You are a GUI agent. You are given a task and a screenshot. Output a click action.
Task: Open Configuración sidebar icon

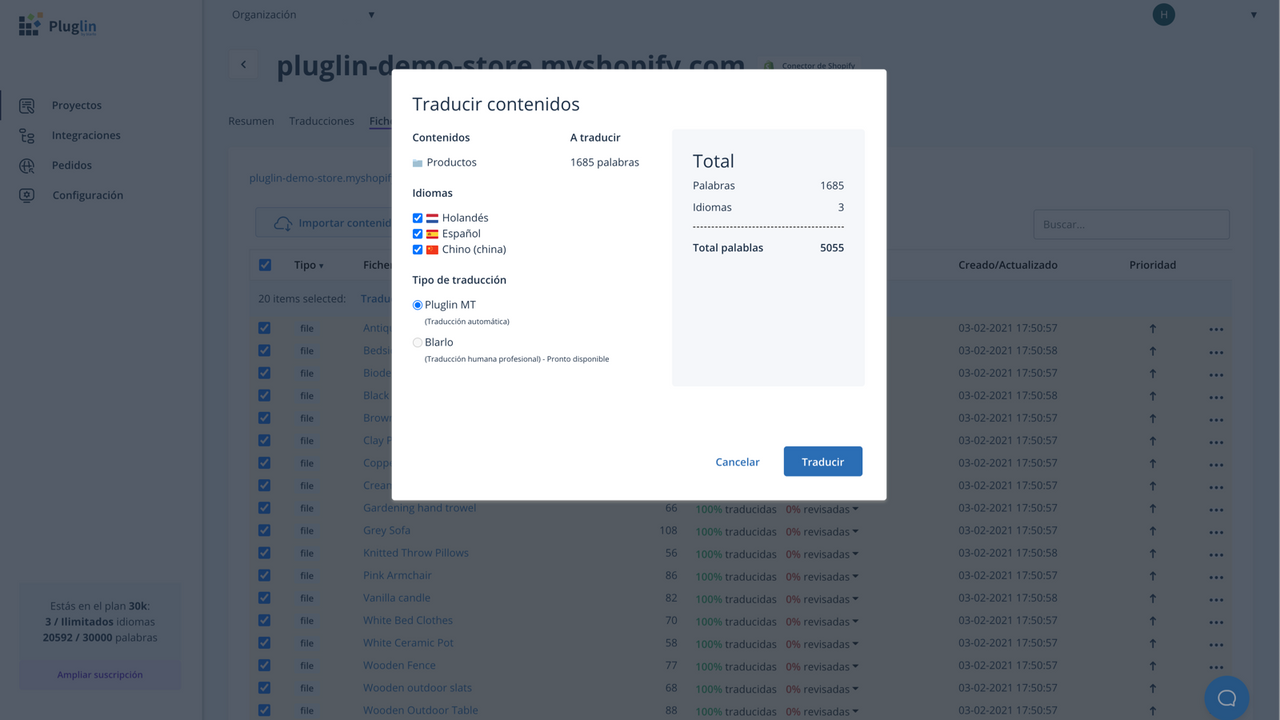pyautogui.click(x=27, y=195)
